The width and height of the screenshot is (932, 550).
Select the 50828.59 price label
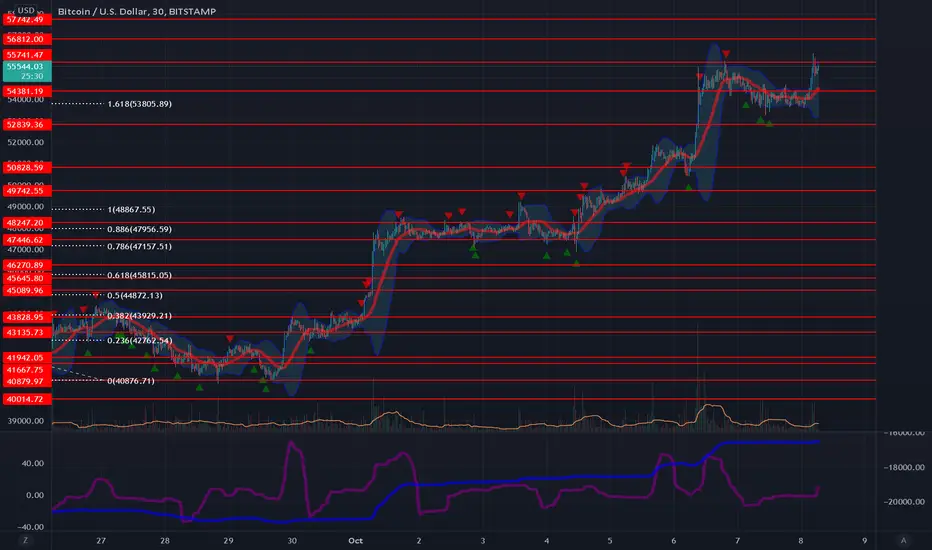click(x=27, y=168)
